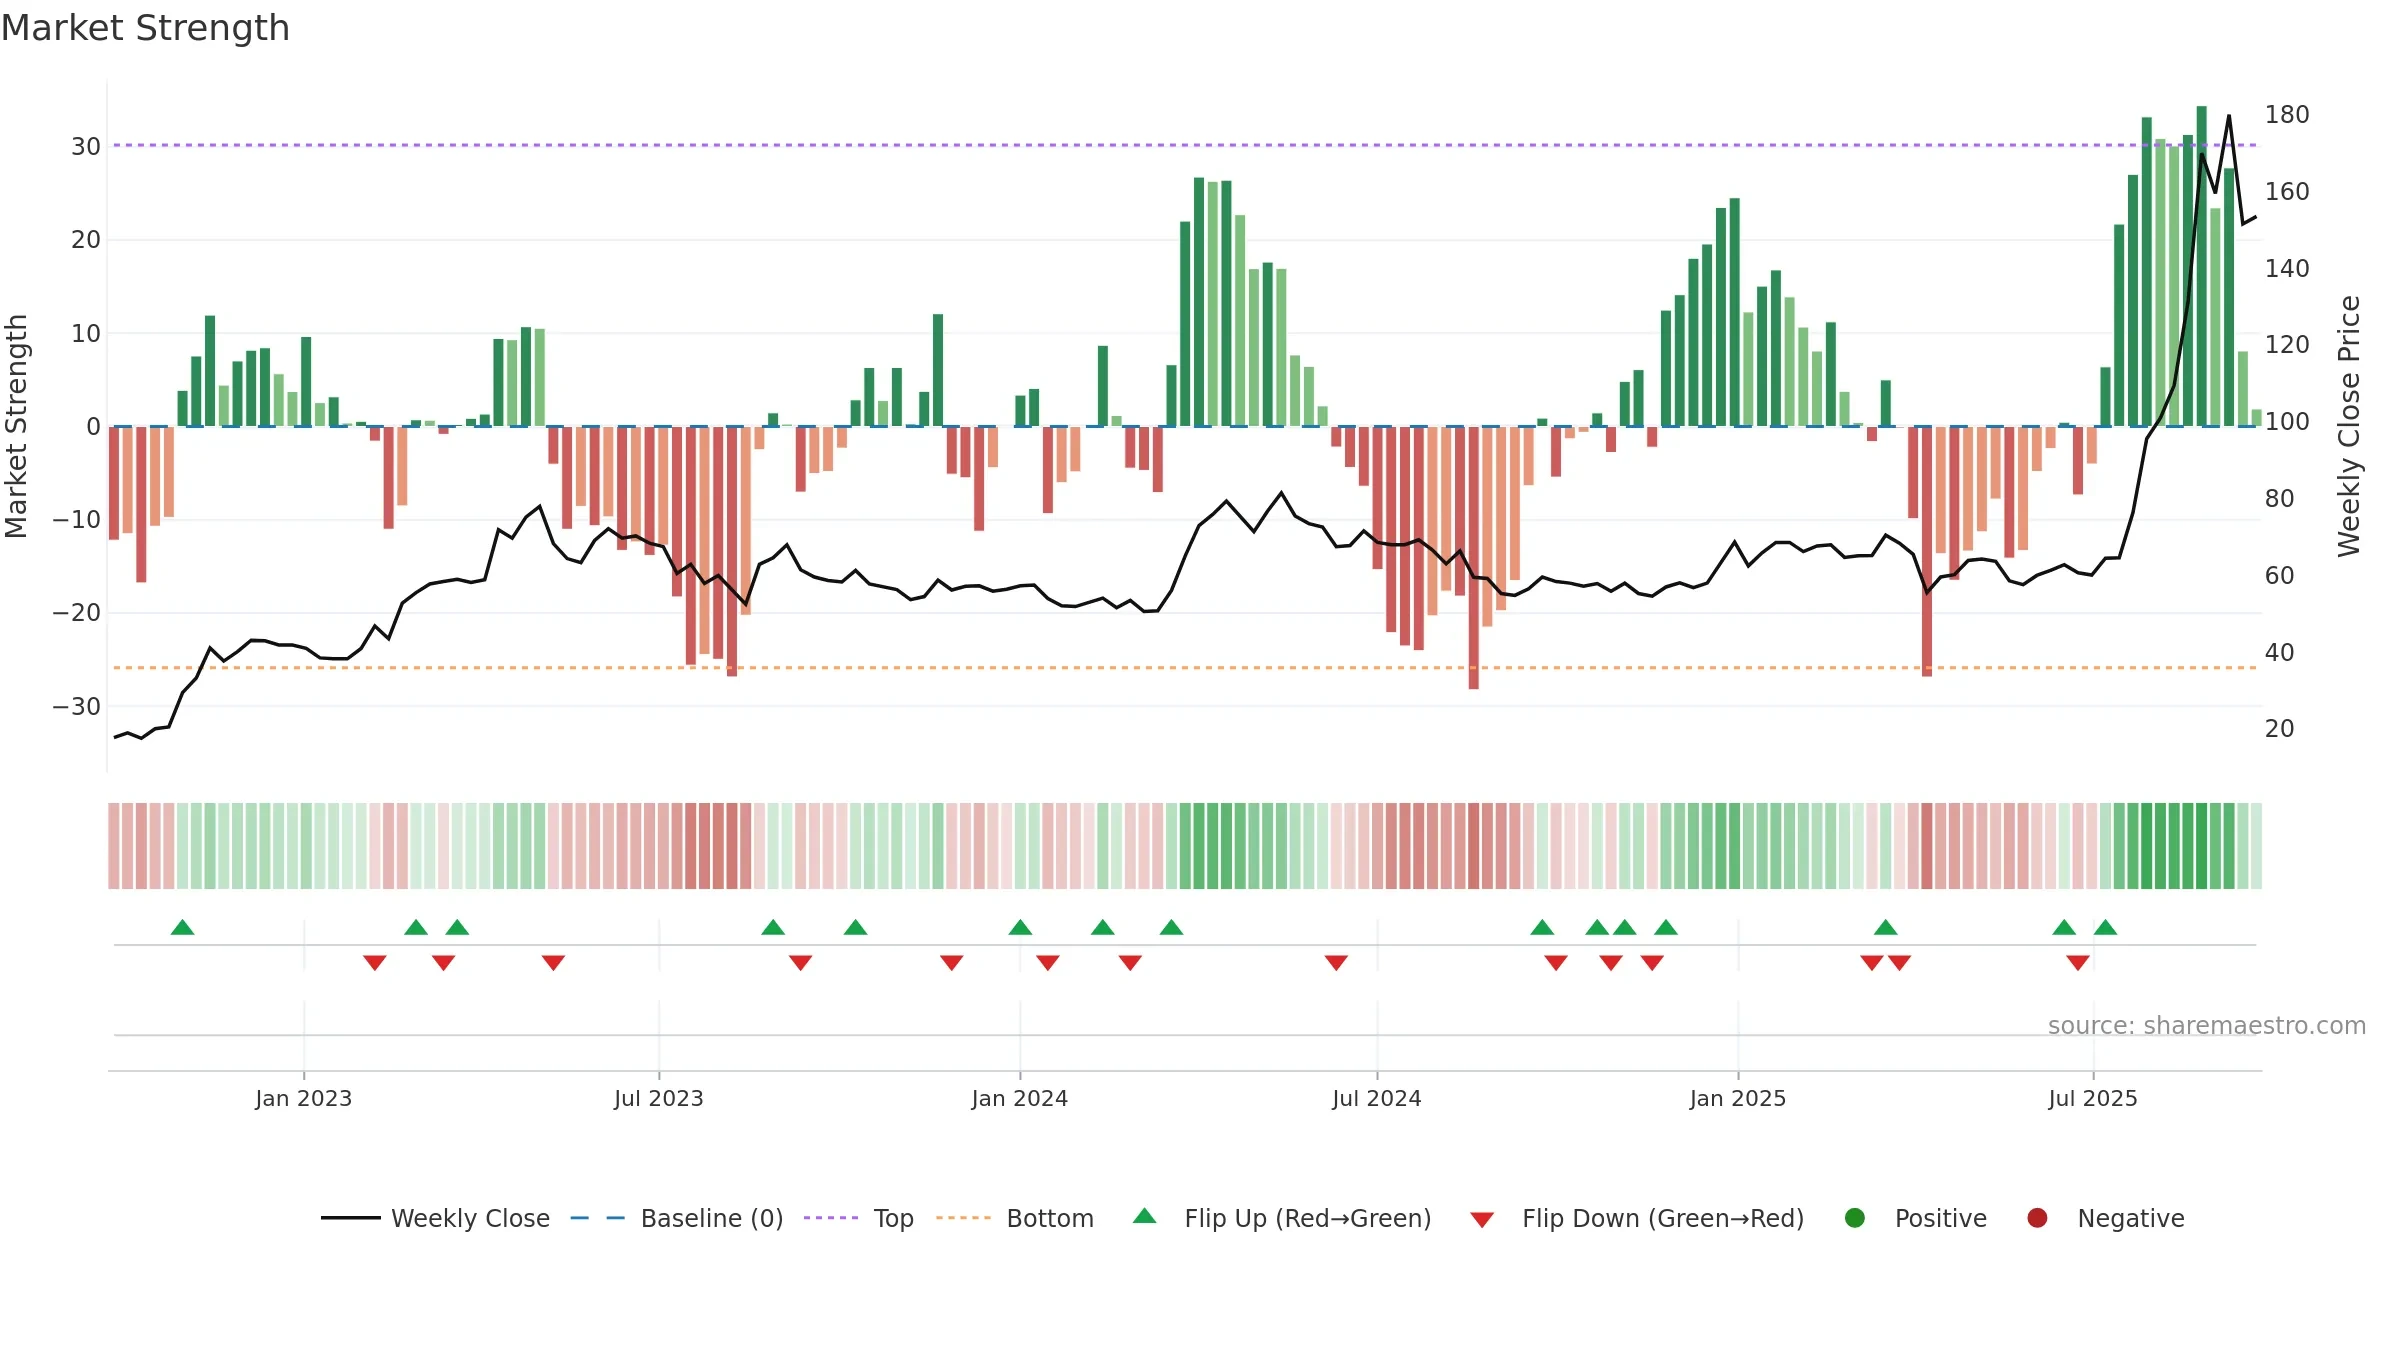Click the green flip-up marker at Jan 2024
This screenshot has height=1350, width=2400.
click(x=1020, y=927)
